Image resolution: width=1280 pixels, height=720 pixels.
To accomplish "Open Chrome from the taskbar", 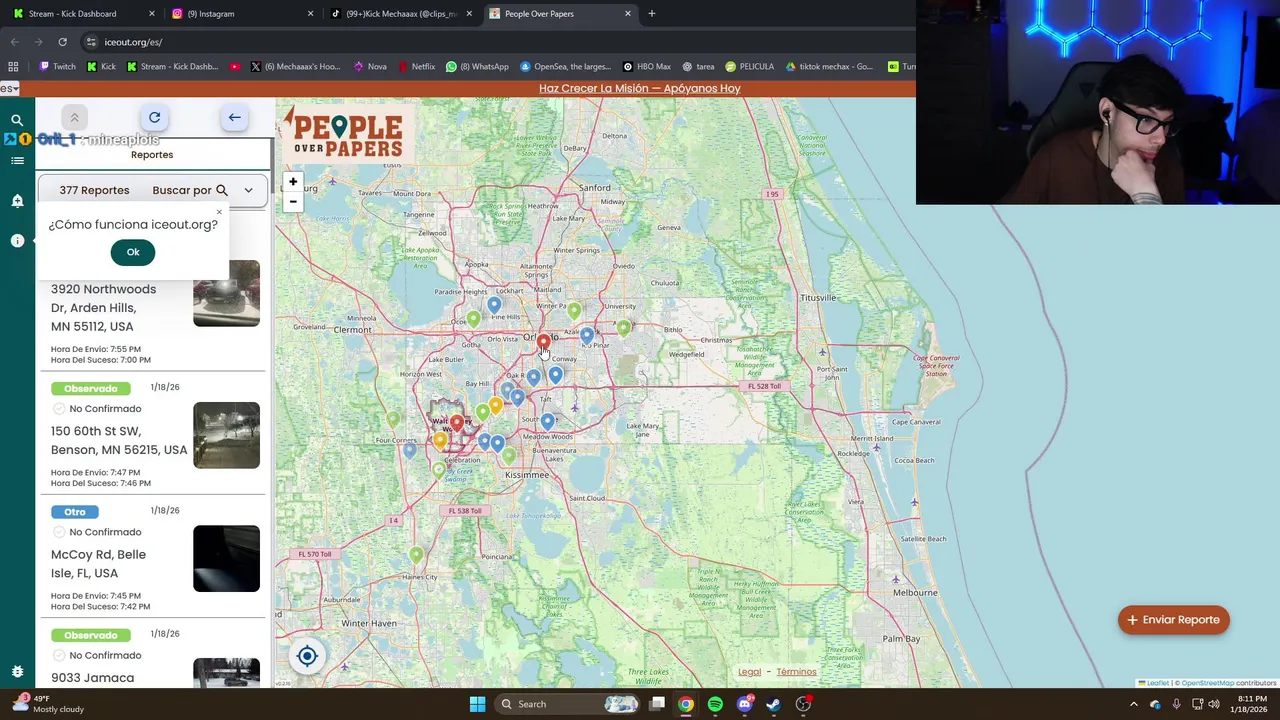I will (686, 704).
